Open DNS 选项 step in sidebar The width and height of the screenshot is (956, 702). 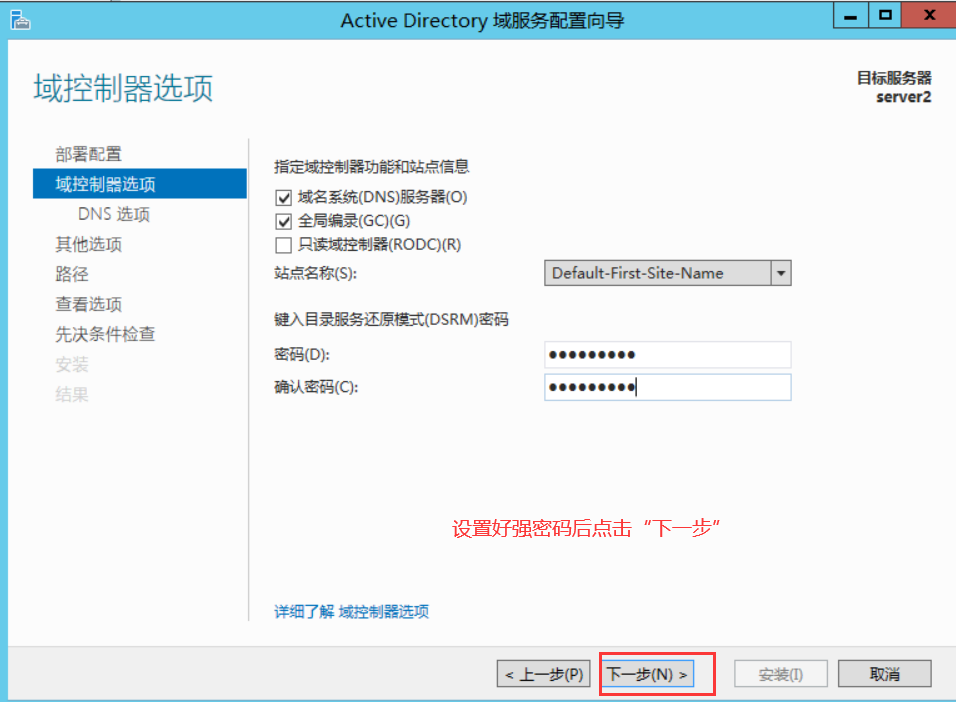pos(113,214)
